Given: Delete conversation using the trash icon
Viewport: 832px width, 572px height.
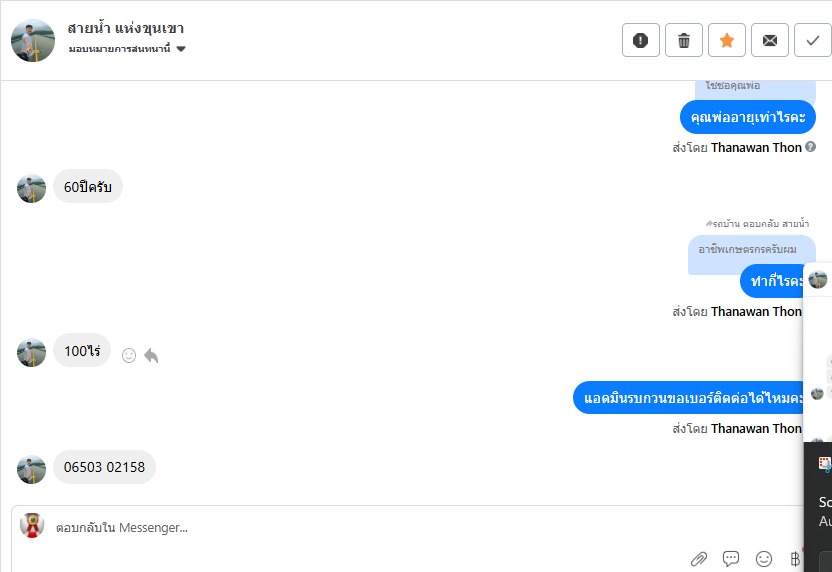Looking at the screenshot, I should point(683,40).
